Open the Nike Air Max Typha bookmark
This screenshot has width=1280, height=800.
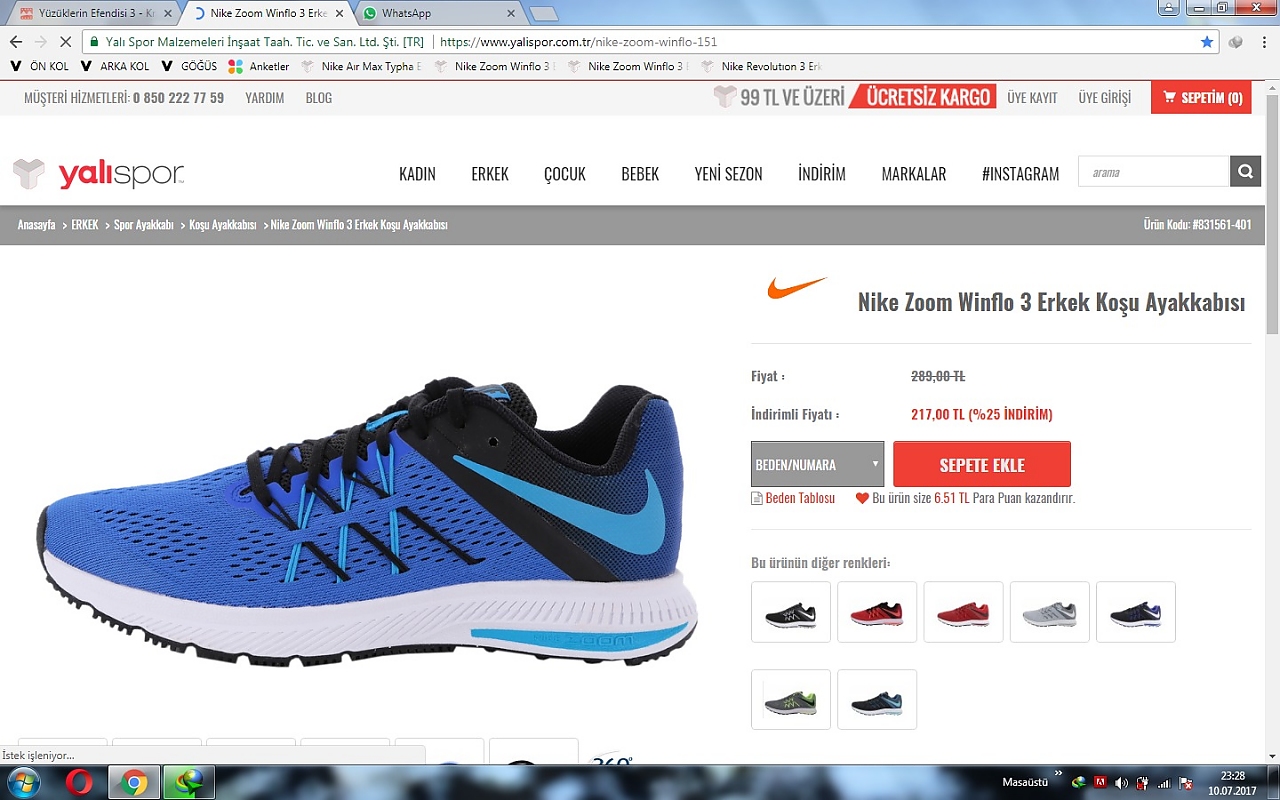click(x=361, y=67)
